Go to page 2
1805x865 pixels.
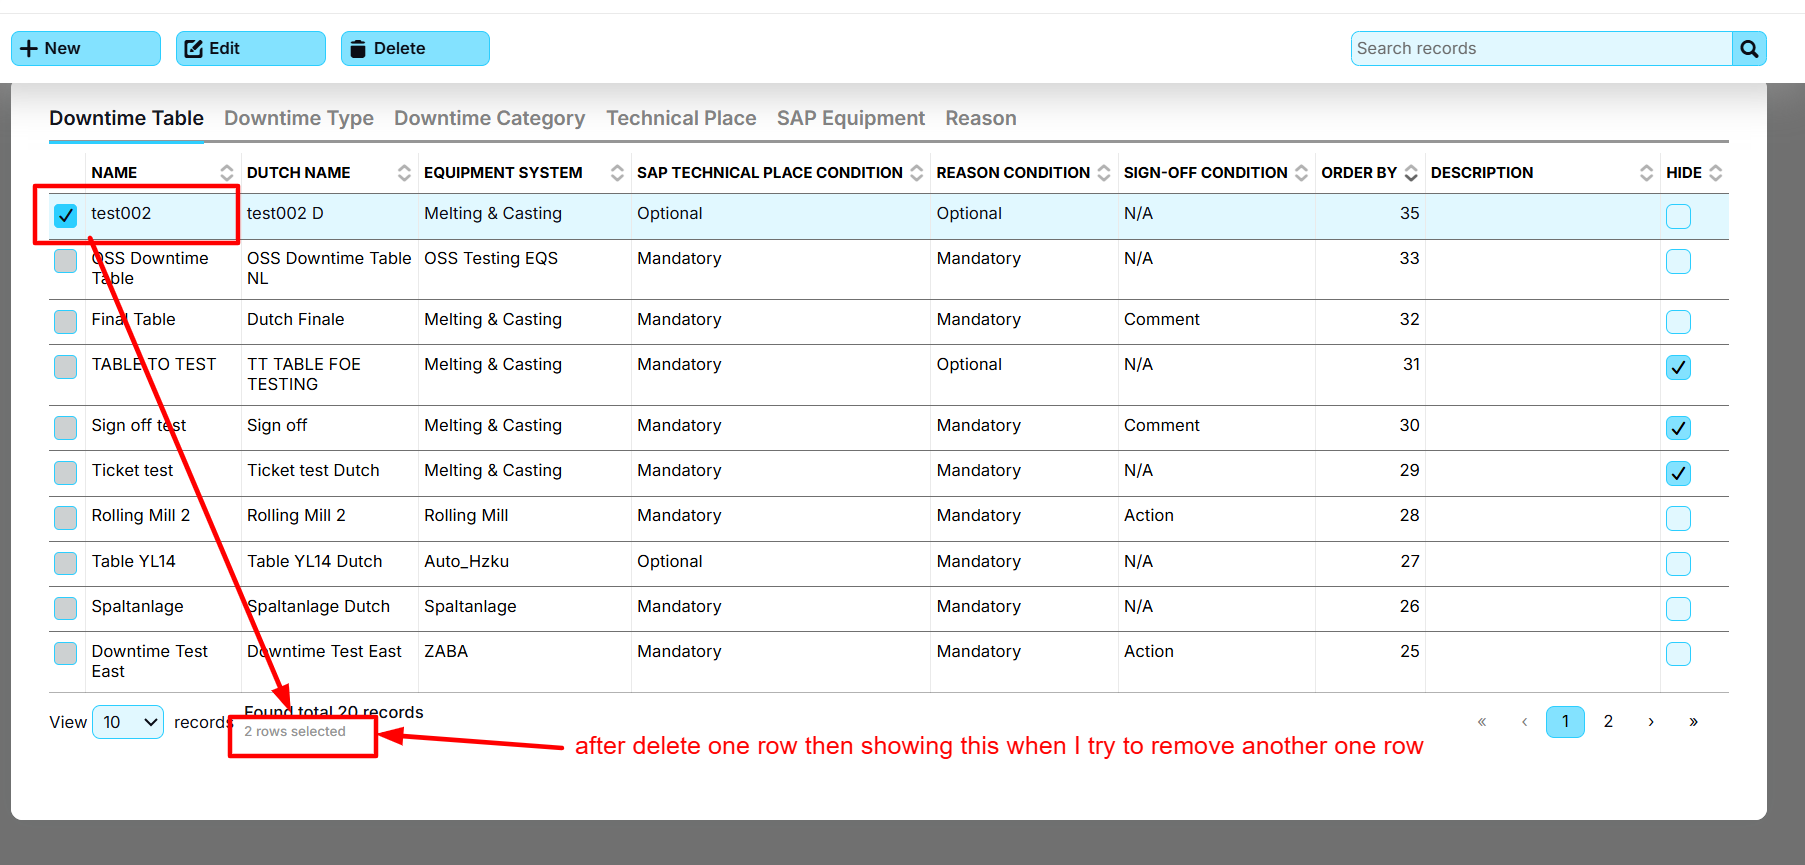coord(1608,722)
